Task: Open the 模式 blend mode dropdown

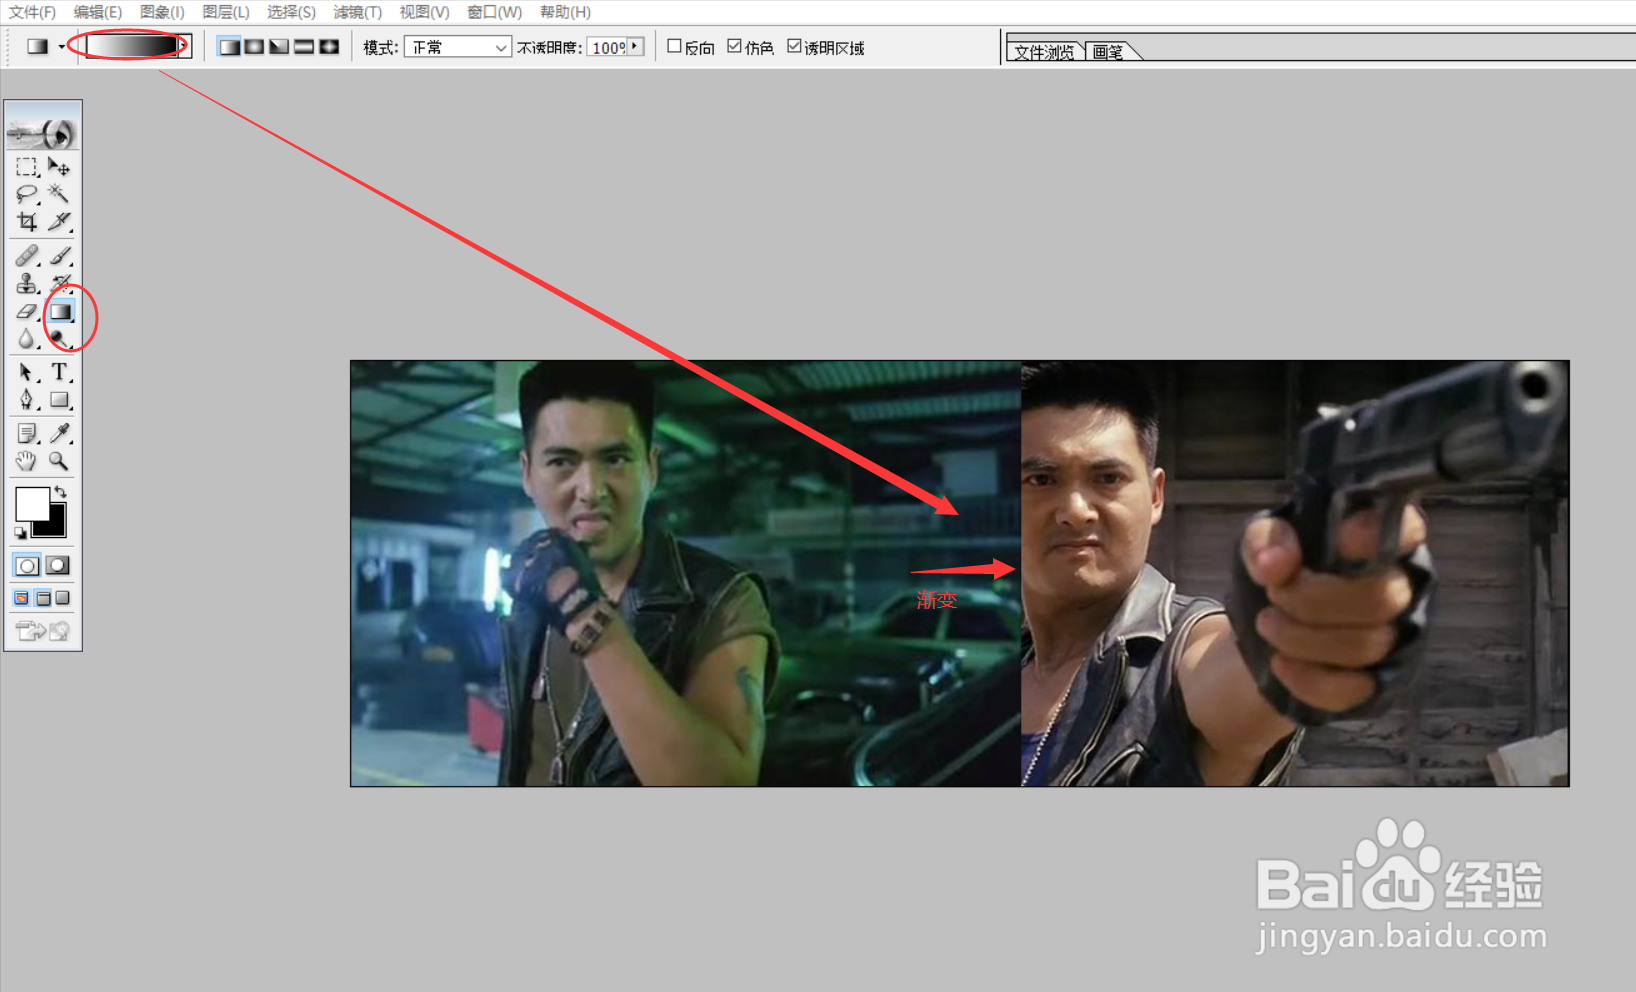Action: pos(458,47)
